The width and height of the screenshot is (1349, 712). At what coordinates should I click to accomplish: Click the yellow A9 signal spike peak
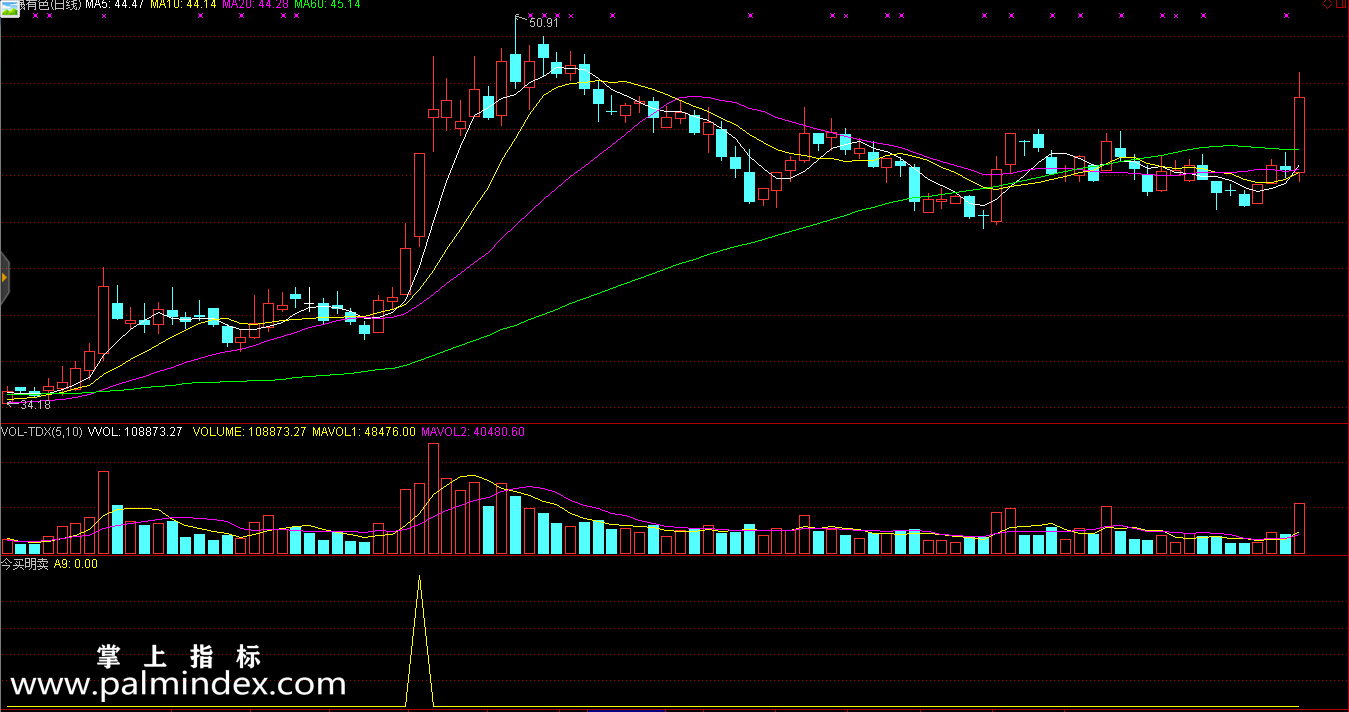click(419, 578)
